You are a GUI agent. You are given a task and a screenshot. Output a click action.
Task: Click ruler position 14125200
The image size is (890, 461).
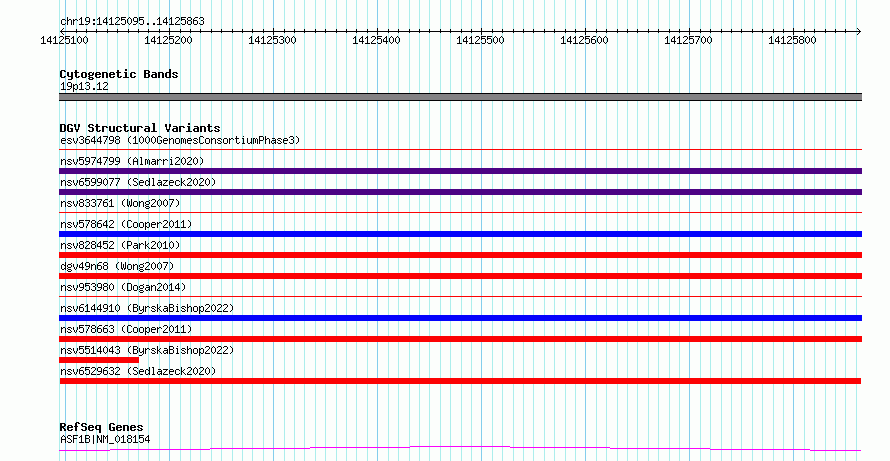[169, 40]
